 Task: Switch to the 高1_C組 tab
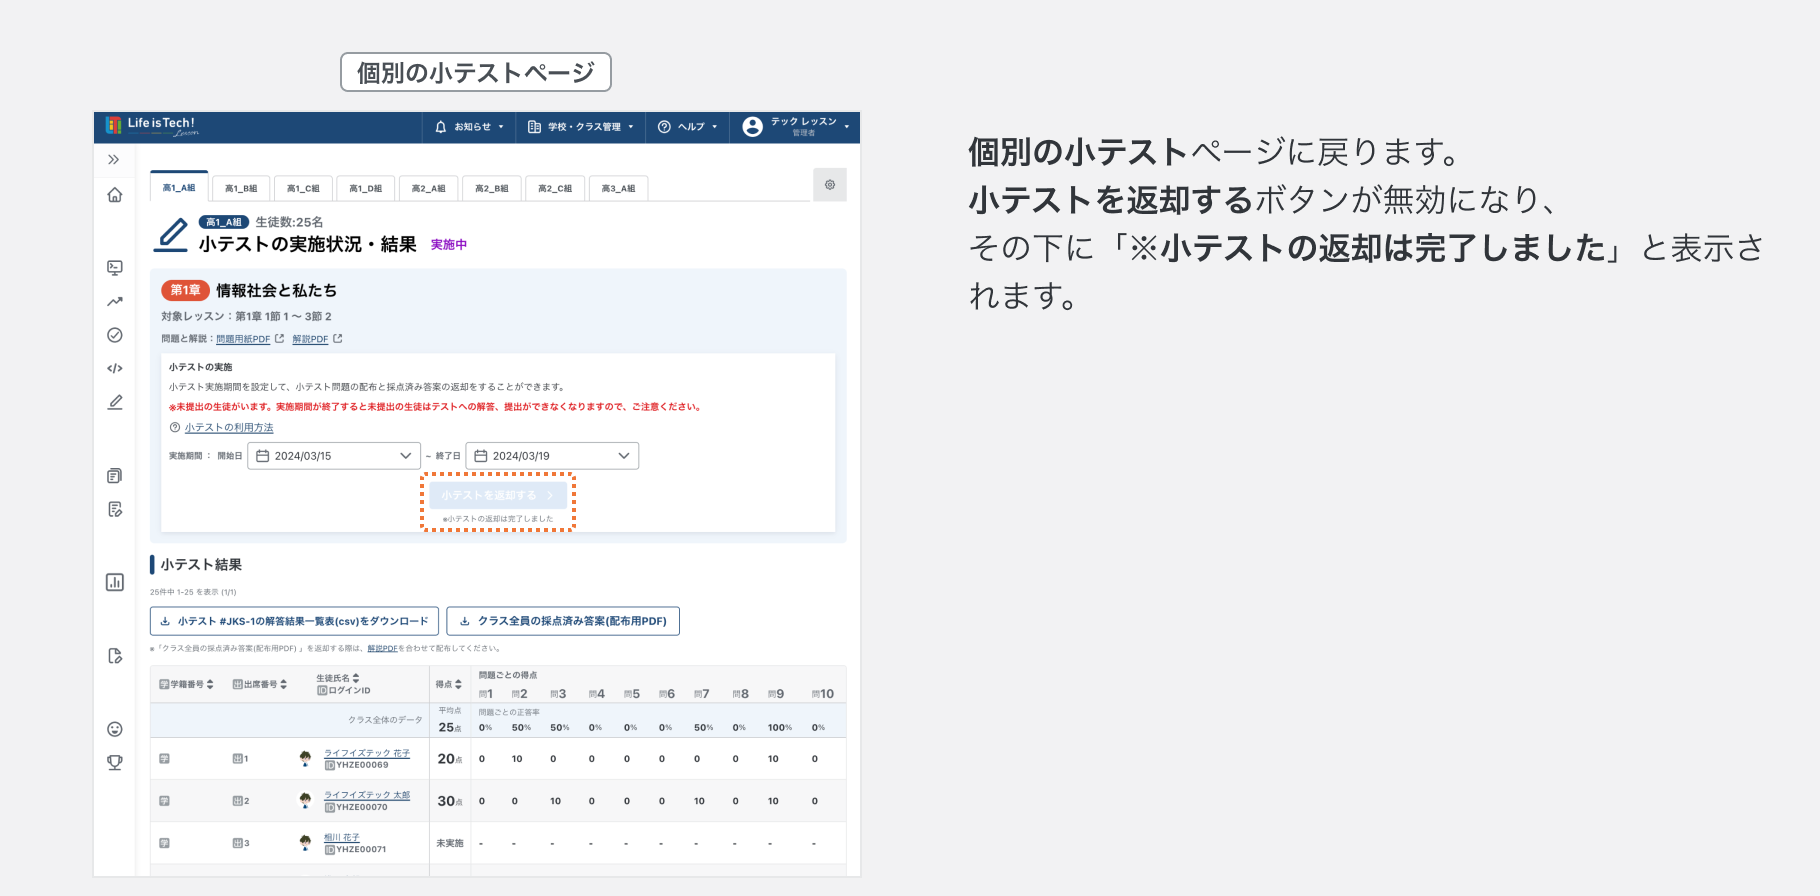click(x=303, y=188)
